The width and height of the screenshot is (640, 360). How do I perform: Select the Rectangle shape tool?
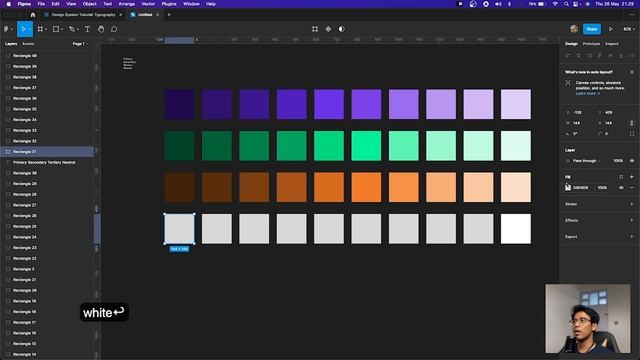pyautogui.click(x=56, y=29)
